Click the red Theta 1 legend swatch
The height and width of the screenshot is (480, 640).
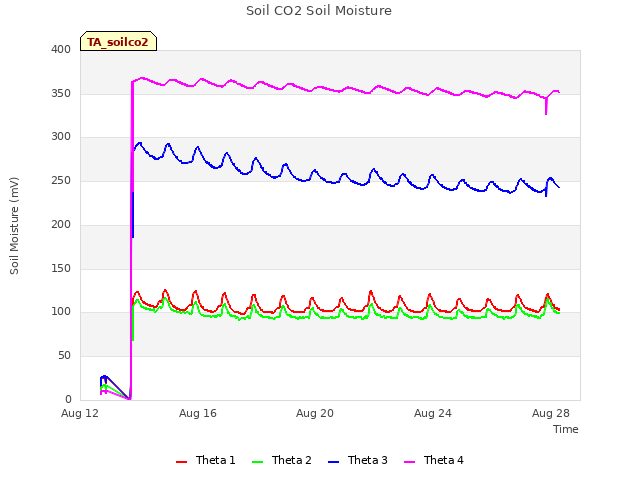181,462
